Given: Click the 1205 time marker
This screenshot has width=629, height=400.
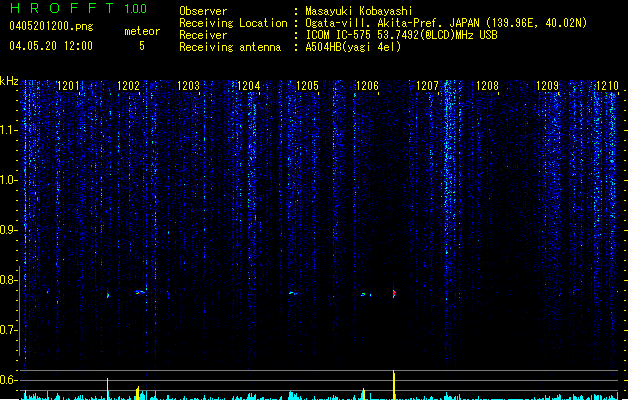Looking at the screenshot, I should (x=307, y=86).
